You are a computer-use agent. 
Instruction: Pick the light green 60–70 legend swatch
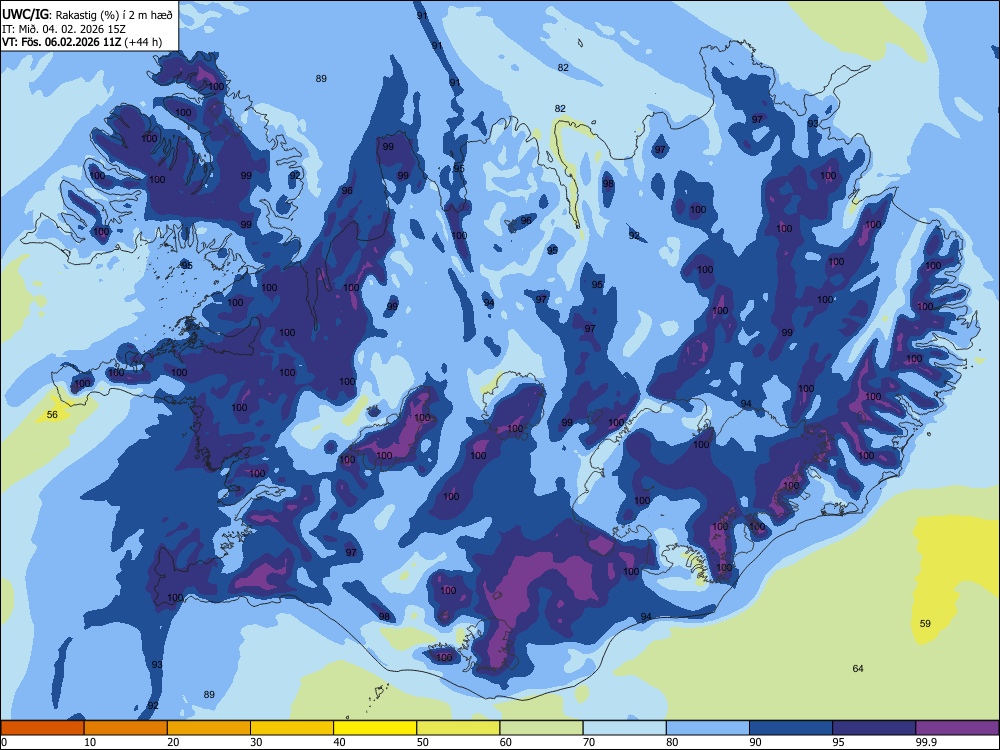(x=541, y=728)
